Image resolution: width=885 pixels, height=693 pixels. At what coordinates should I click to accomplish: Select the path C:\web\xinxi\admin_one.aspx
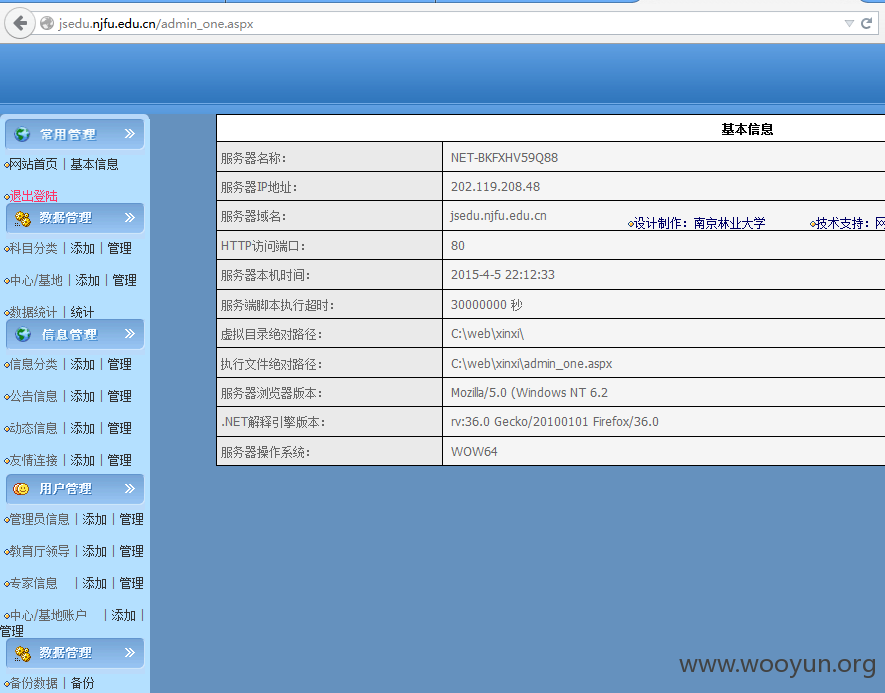pos(531,364)
